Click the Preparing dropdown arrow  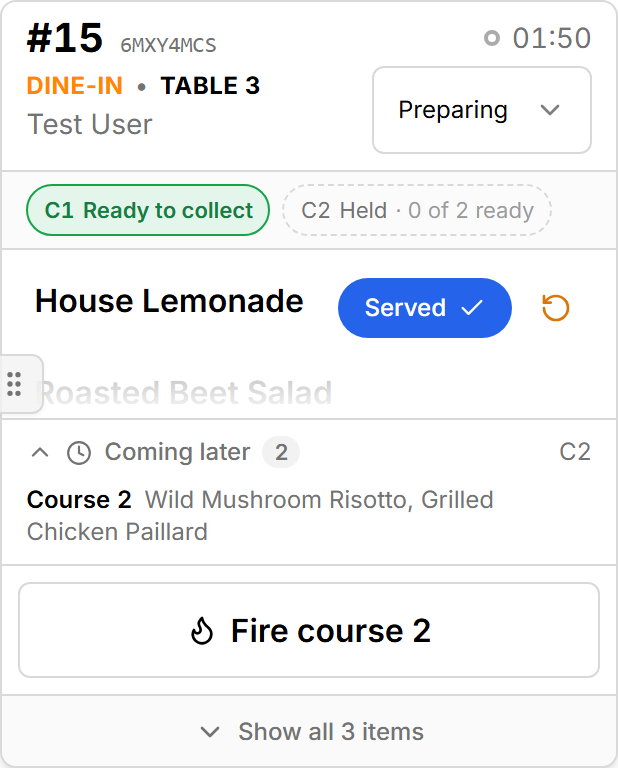550,110
